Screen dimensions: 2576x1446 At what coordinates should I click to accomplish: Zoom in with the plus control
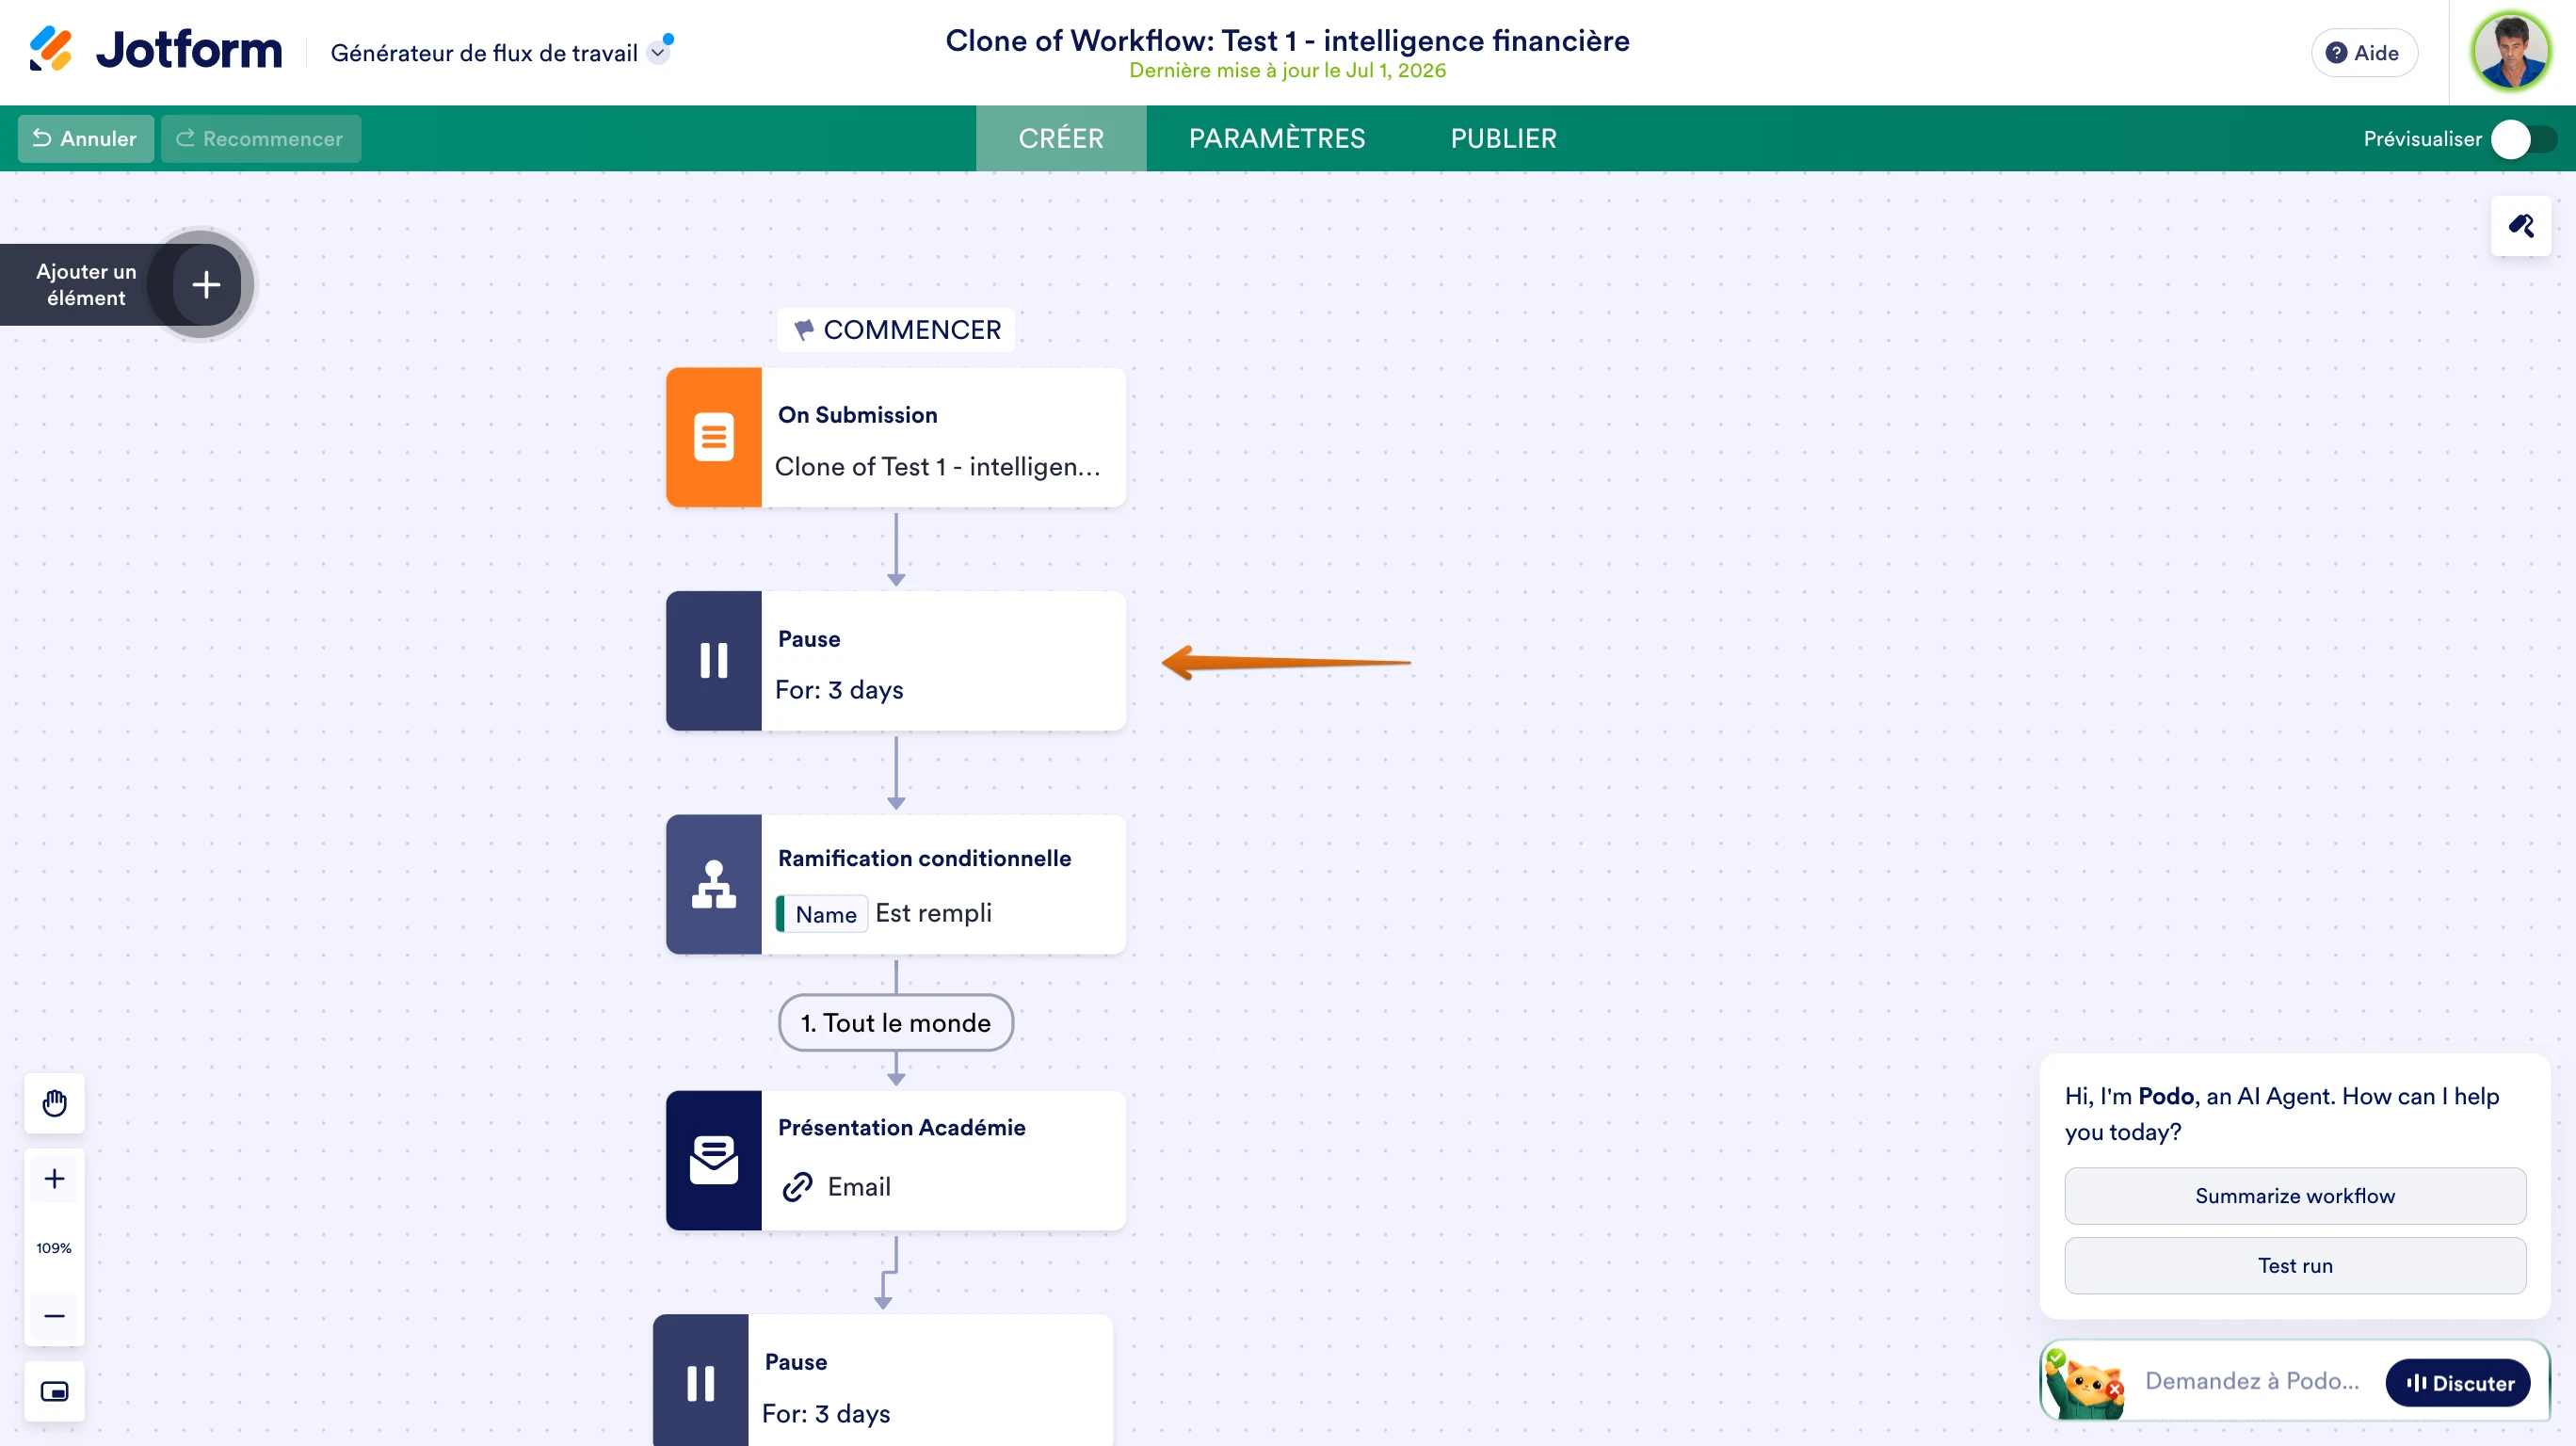point(54,1179)
